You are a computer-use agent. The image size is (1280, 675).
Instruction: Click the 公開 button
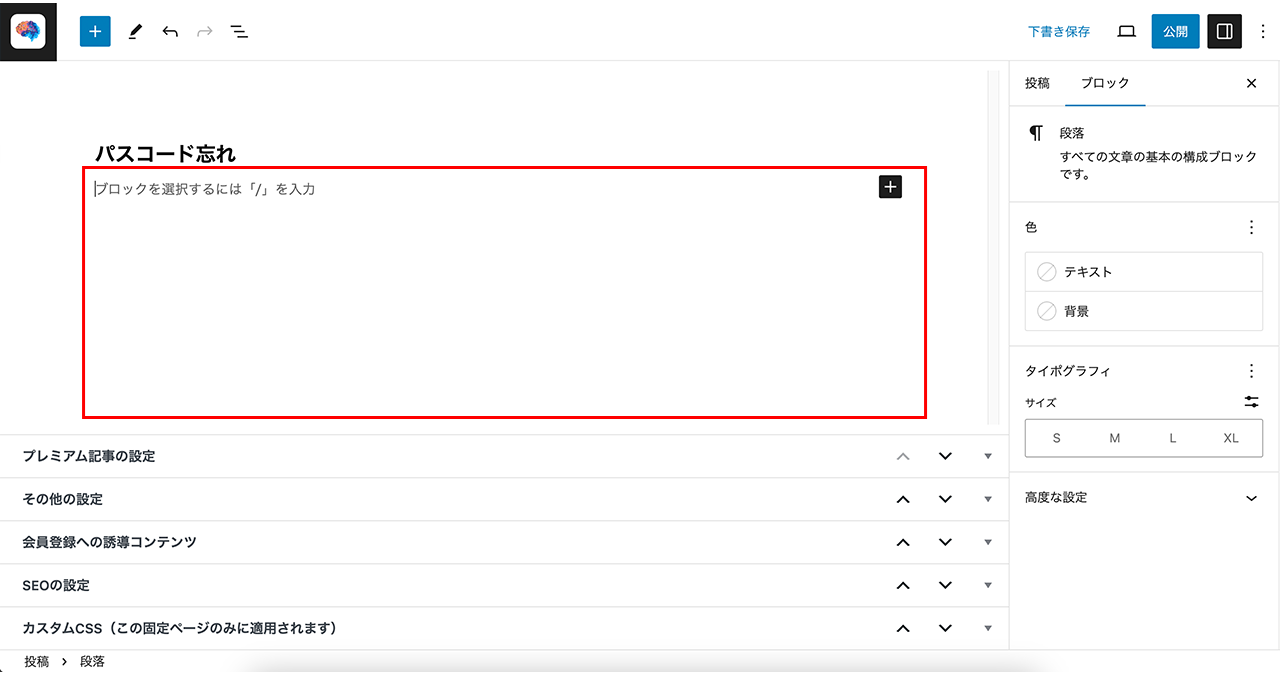pyautogui.click(x=1175, y=31)
